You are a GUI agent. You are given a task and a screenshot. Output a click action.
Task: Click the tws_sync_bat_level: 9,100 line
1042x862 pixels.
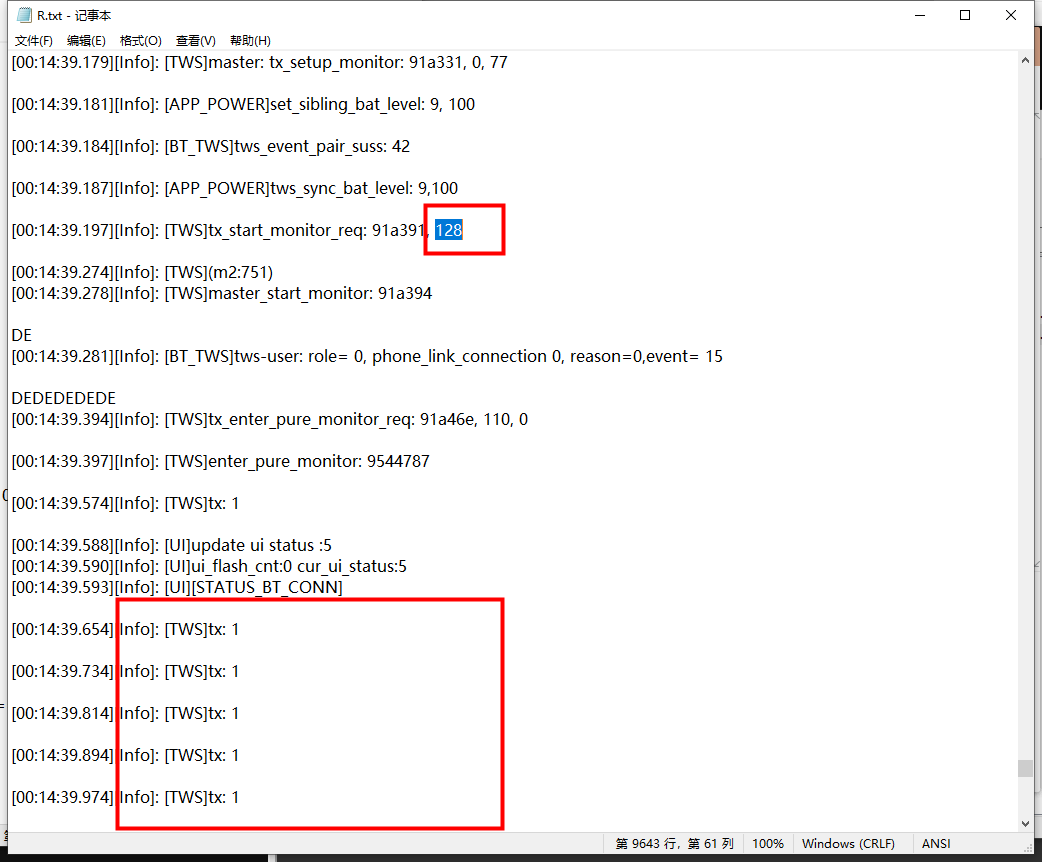pos(235,188)
